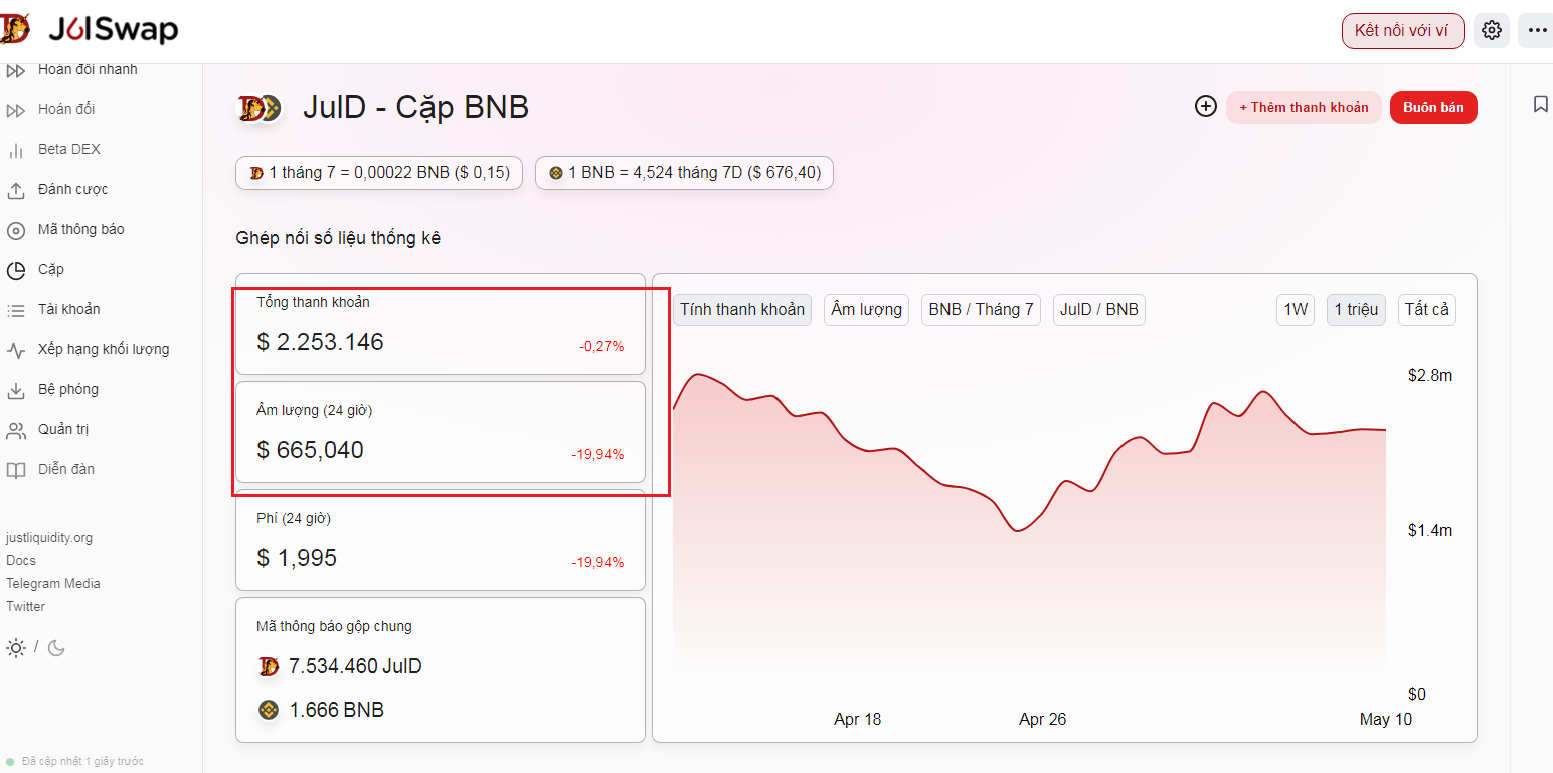
Task: Click the Đánh cược upload icon
Action: click(x=16, y=190)
